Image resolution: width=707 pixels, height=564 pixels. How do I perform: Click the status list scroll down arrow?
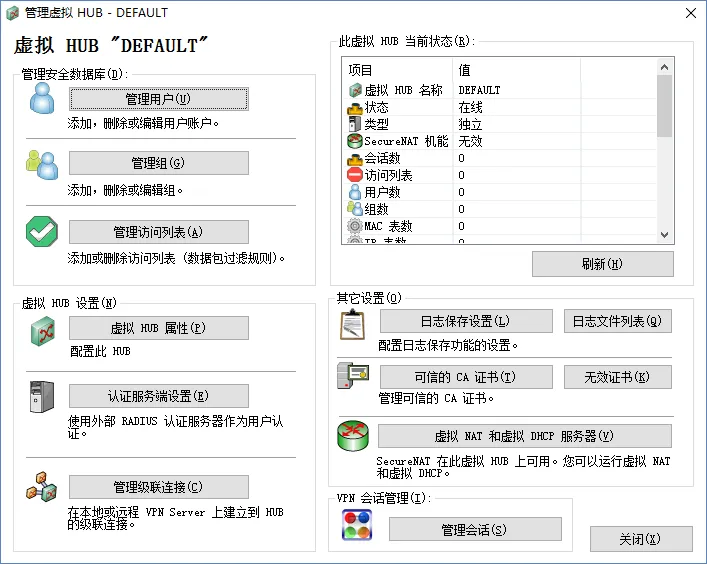(664, 234)
